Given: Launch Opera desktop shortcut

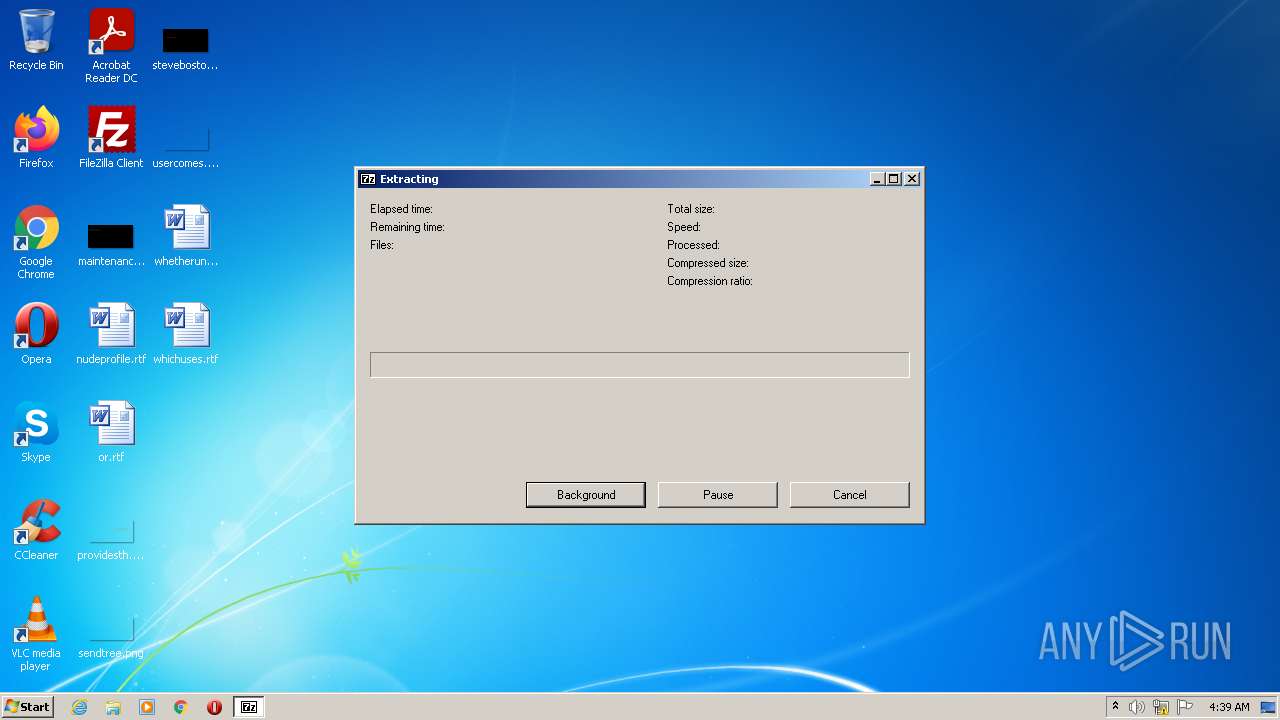Looking at the screenshot, I should click(36, 334).
